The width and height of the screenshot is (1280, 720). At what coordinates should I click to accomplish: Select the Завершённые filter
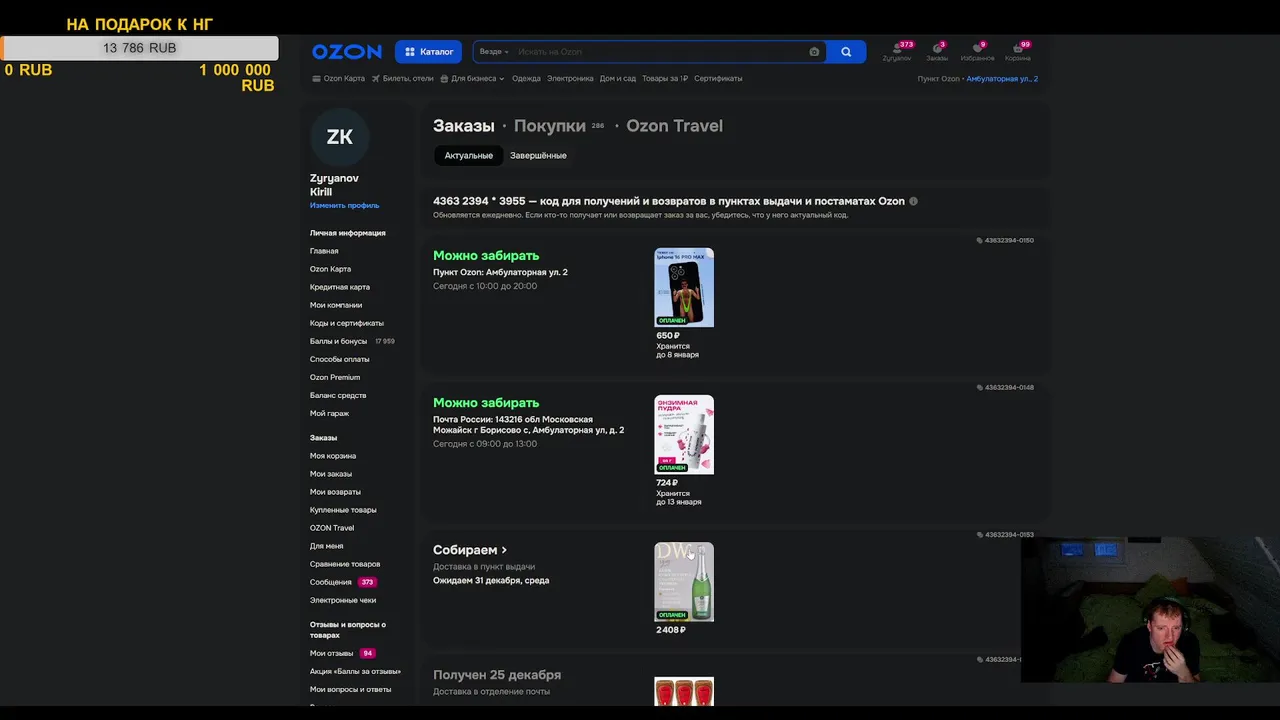coord(538,155)
